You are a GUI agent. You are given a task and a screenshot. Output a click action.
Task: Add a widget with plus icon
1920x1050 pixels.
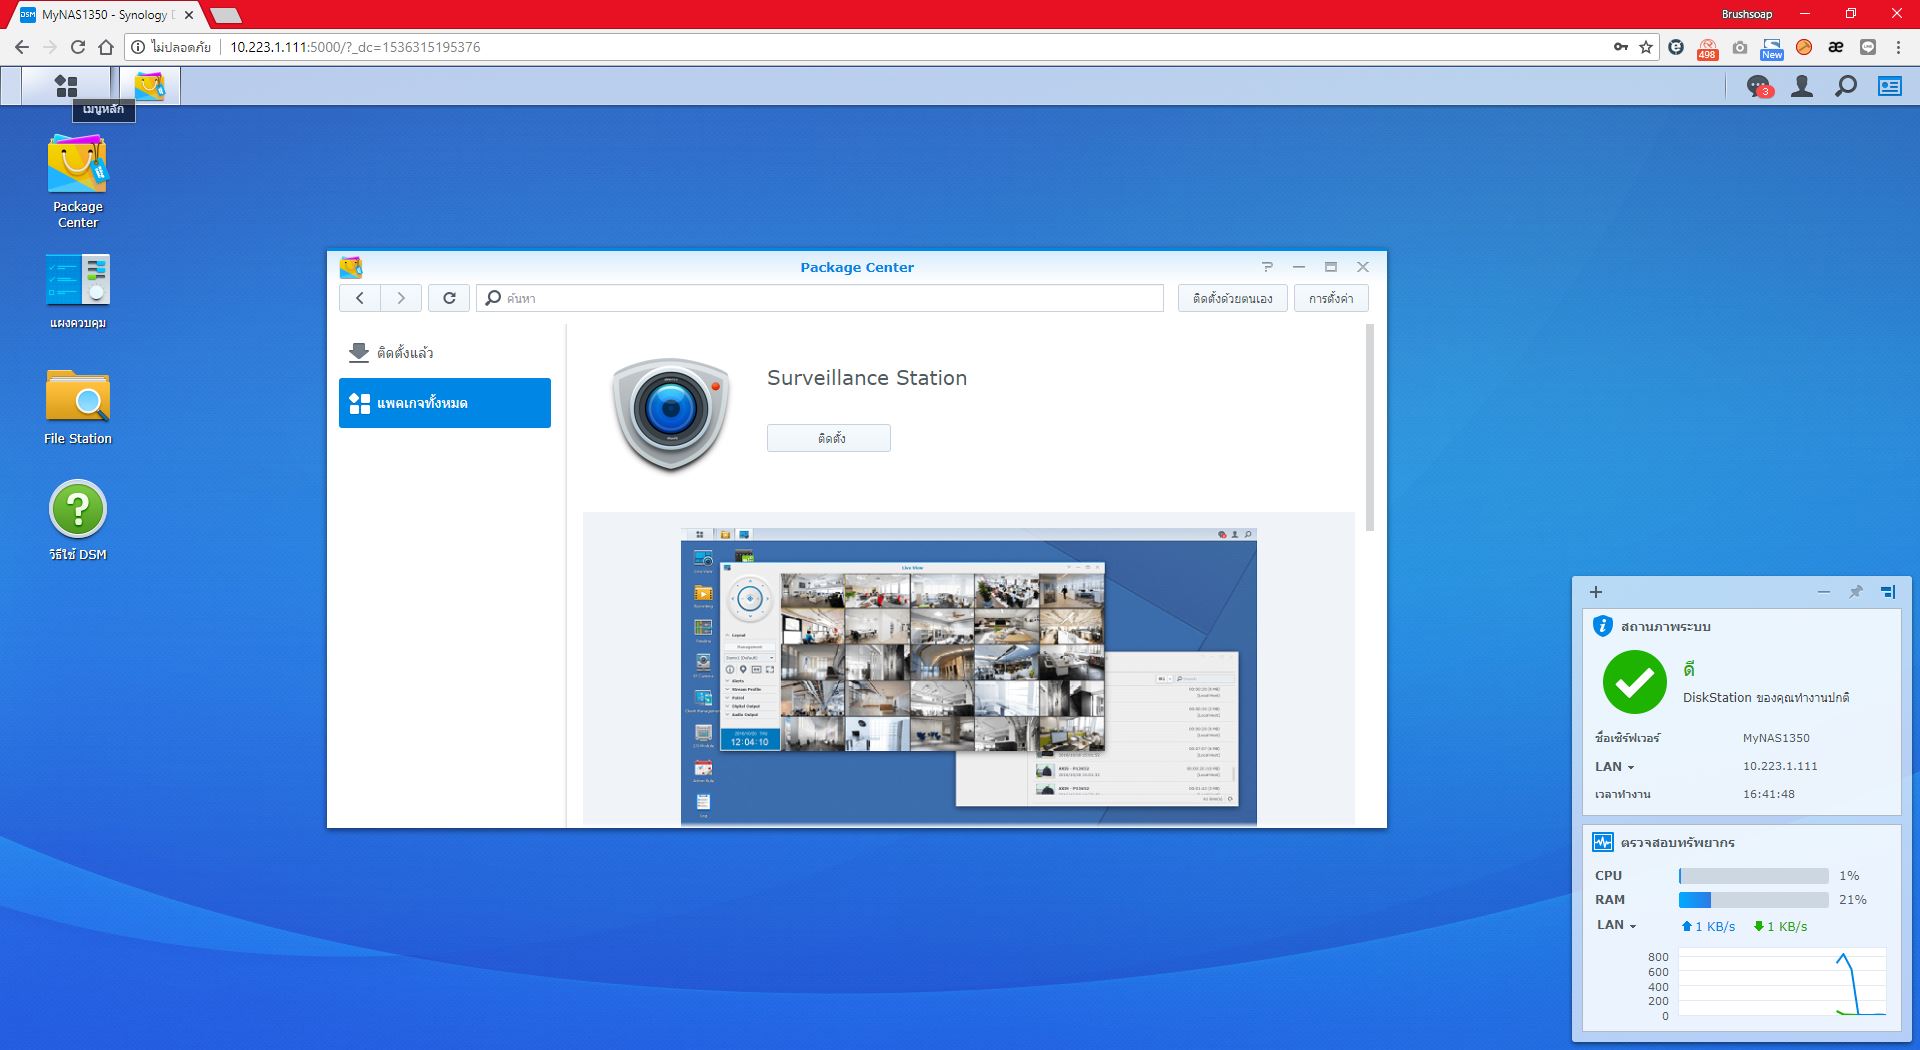pos(1596,592)
